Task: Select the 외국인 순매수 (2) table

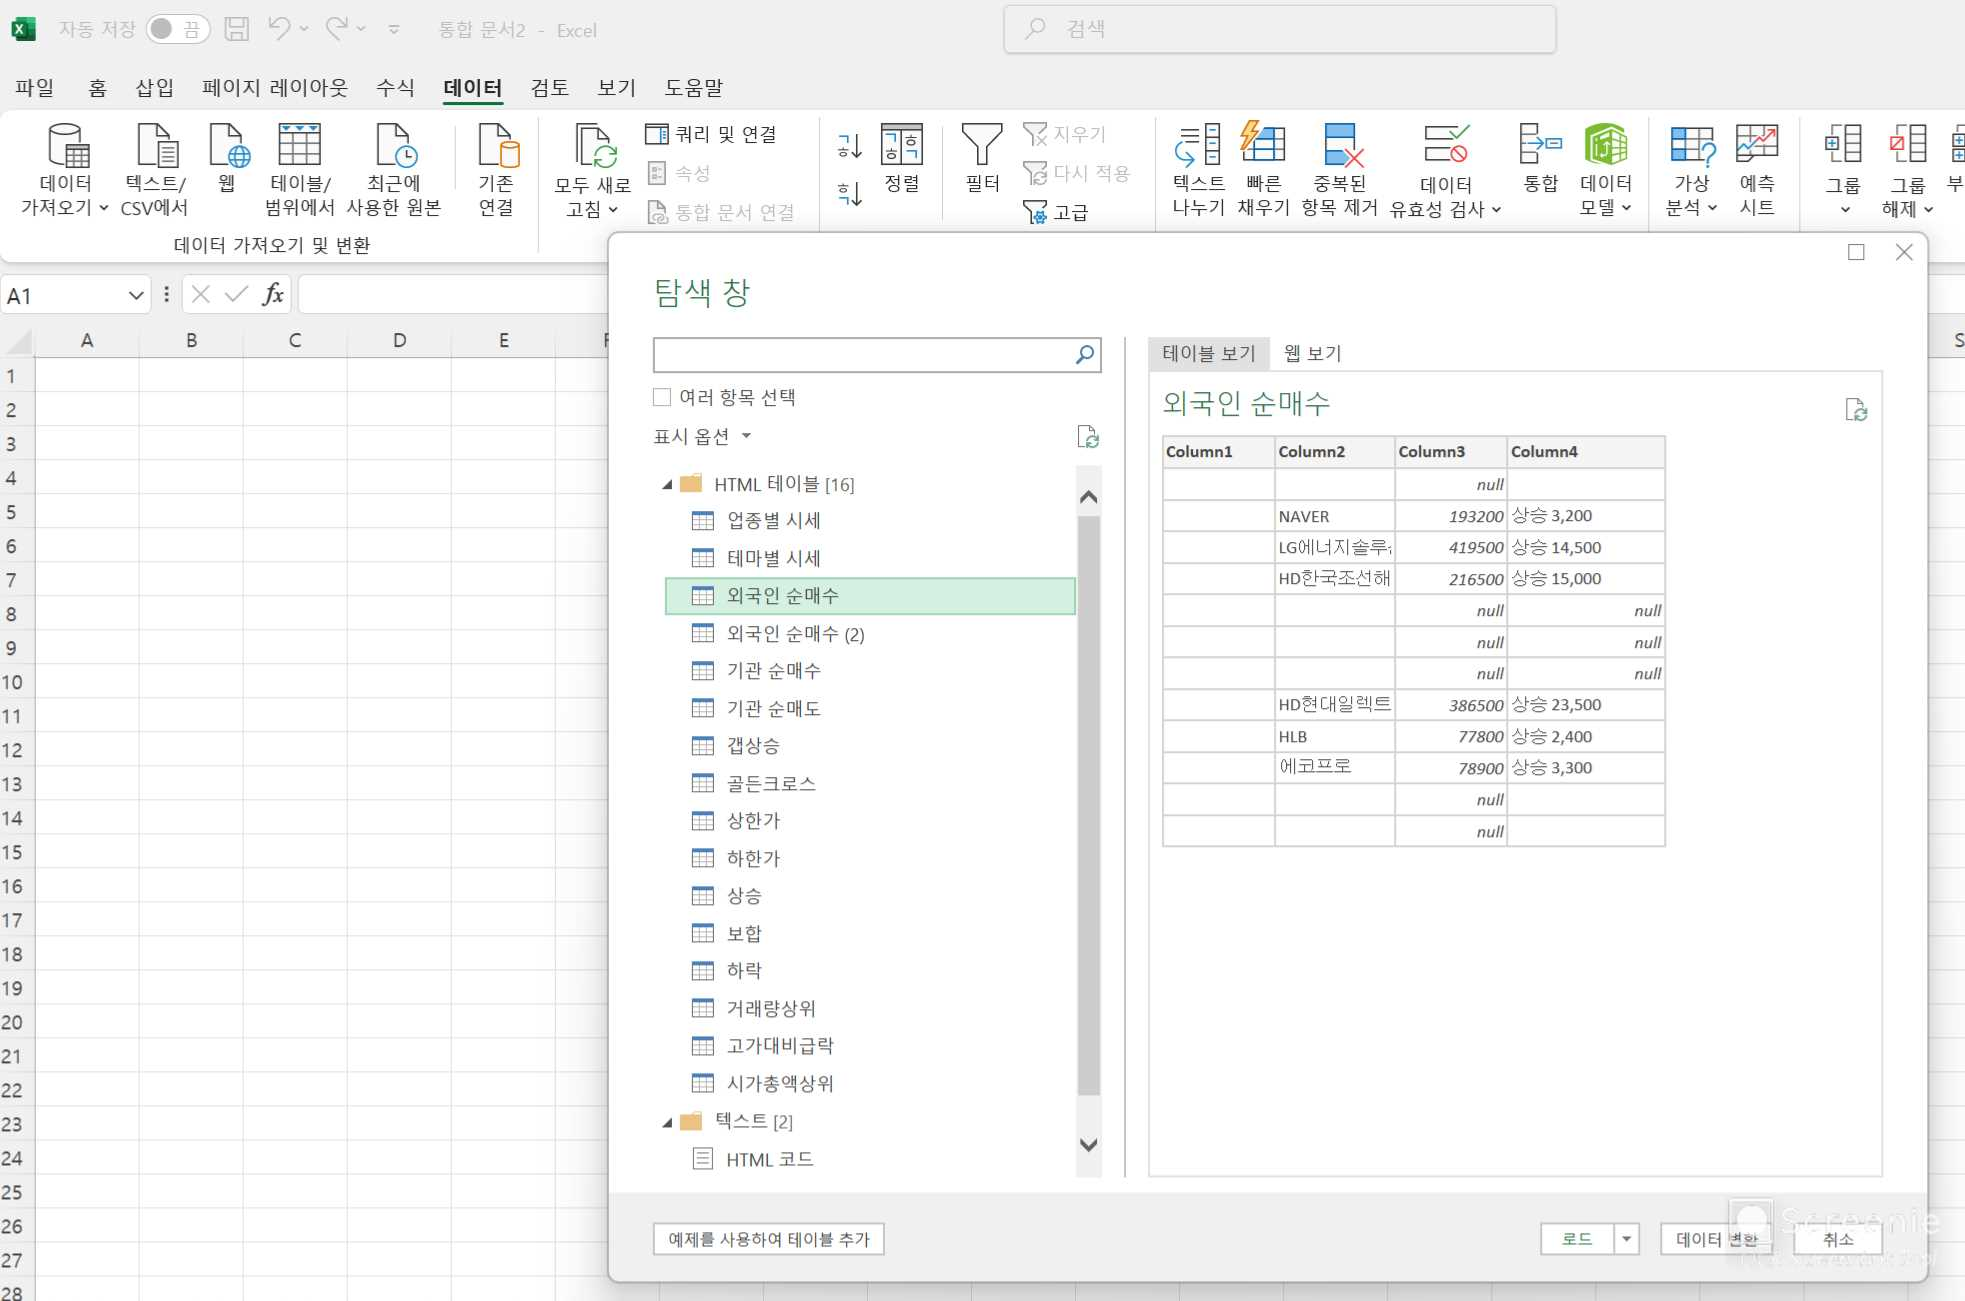Action: coord(870,633)
